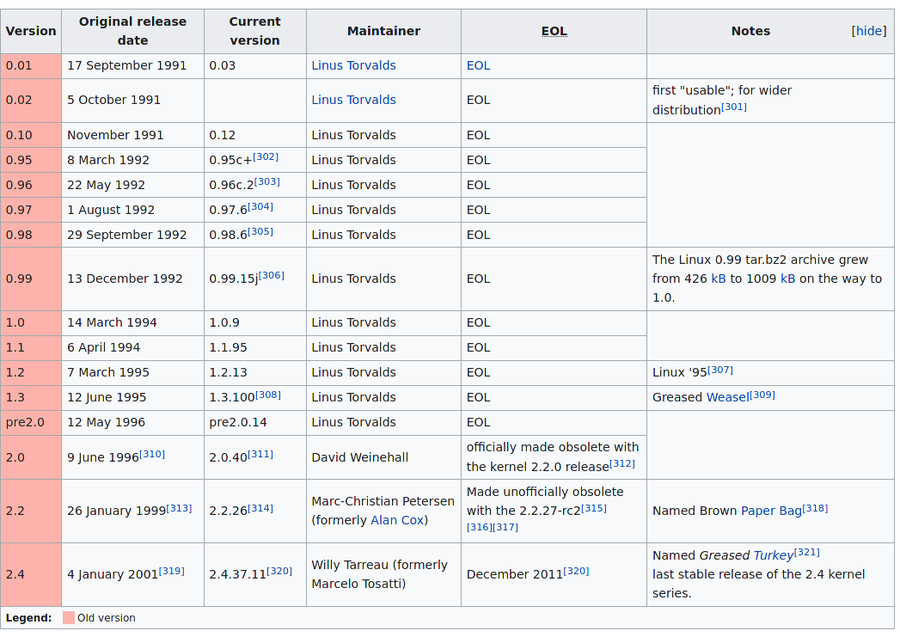The image size is (900, 637).
Task: Select the 0.99 version cell
Action: (31, 279)
